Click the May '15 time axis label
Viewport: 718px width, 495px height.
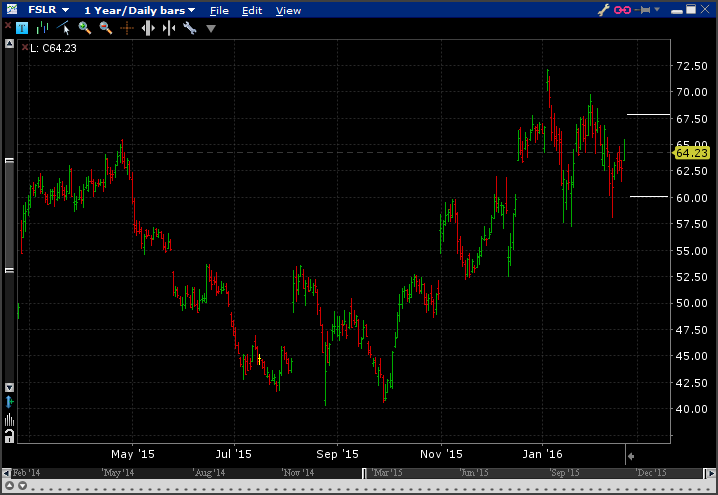133,454
